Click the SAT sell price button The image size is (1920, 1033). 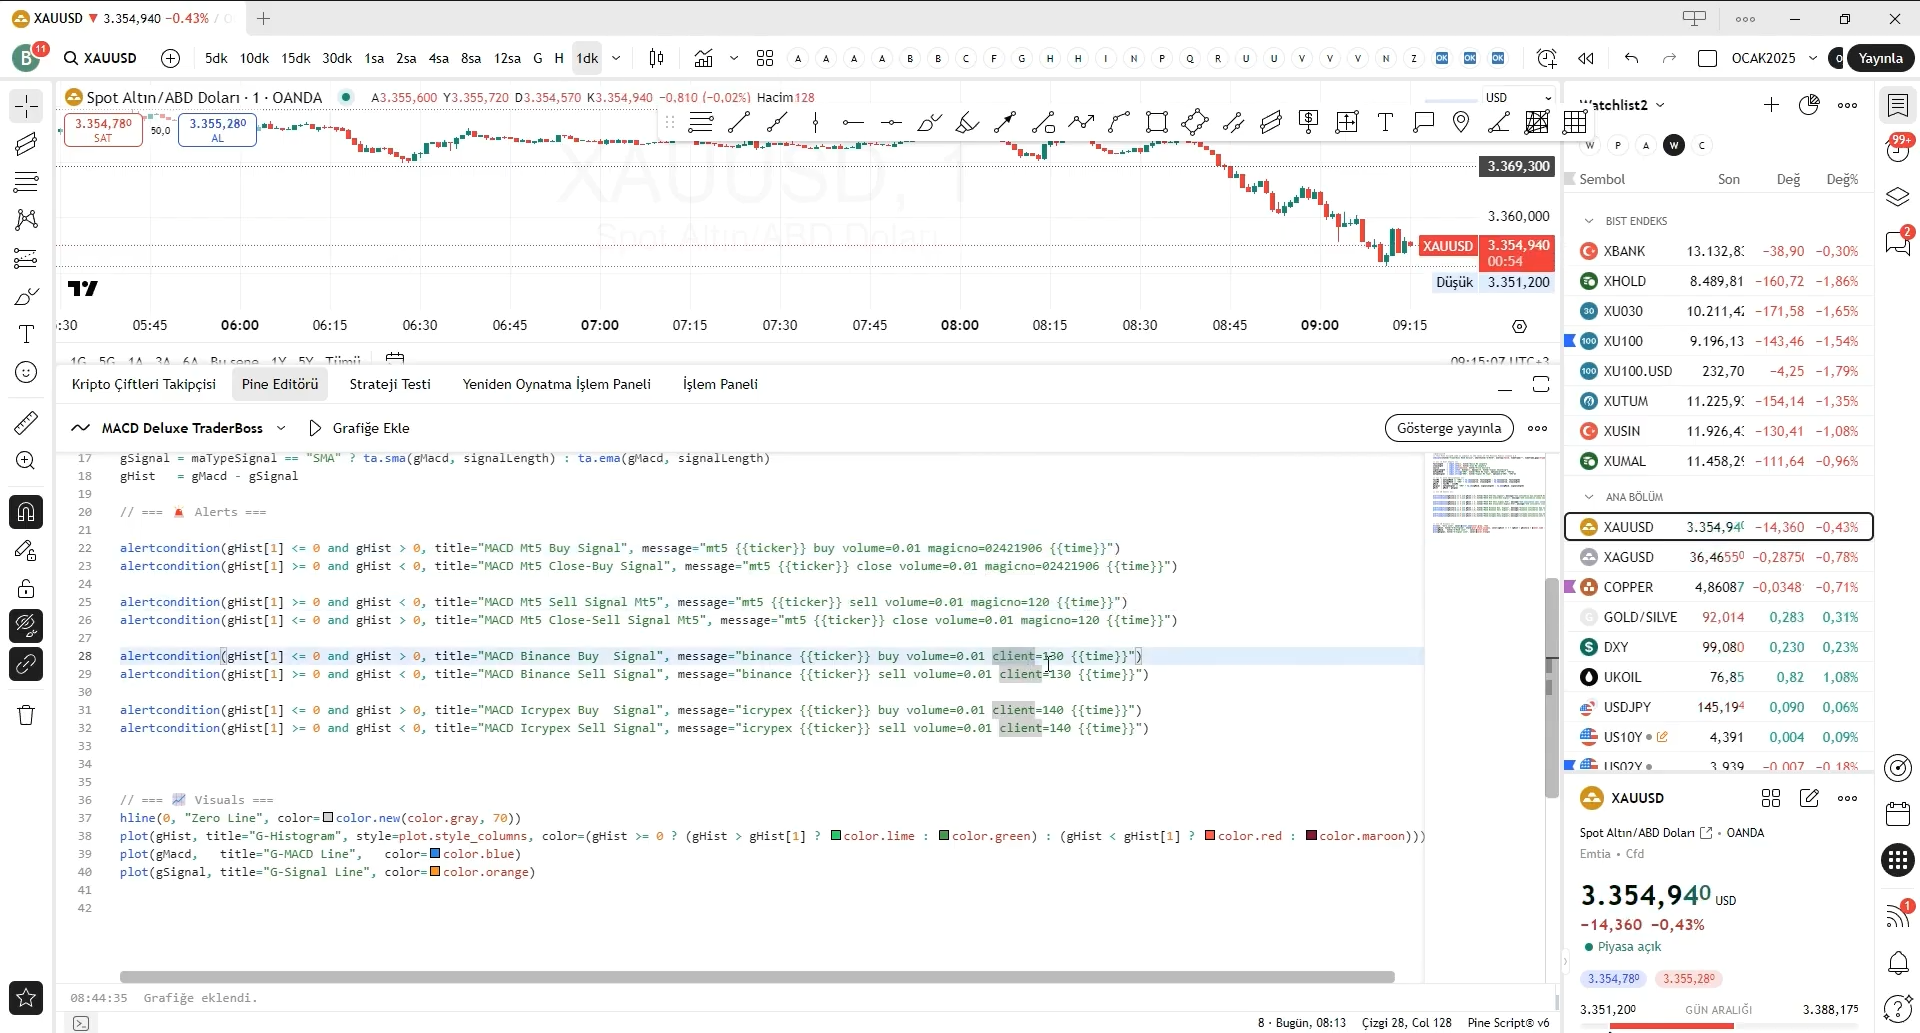[x=103, y=130]
